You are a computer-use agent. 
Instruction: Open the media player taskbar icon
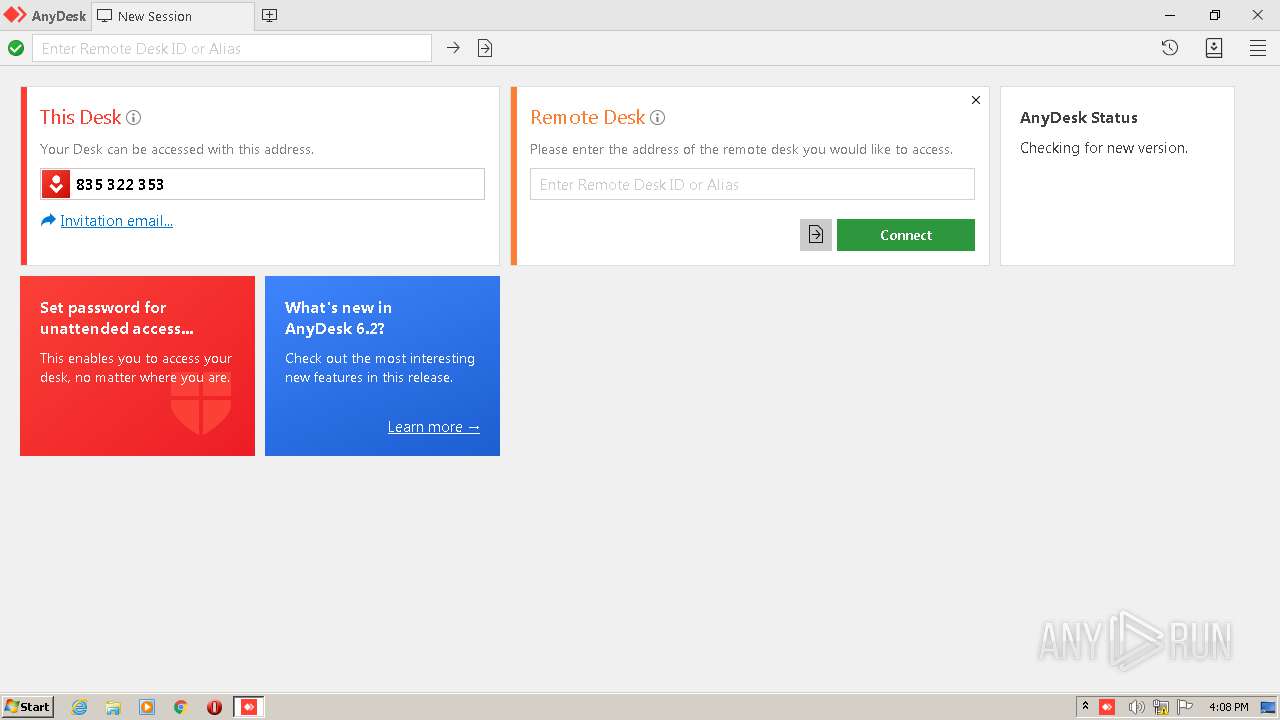(x=147, y=707)
